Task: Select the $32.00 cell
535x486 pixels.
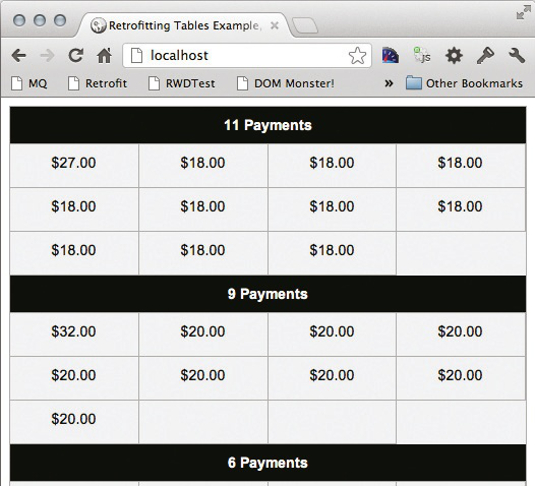Action: point(74,334)
